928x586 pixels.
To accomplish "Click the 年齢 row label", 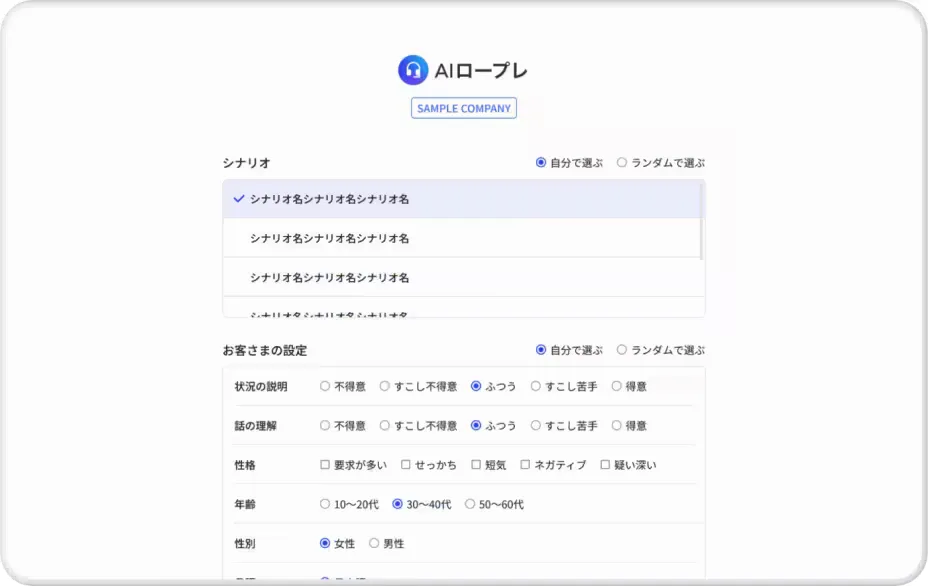I will pos(244,504).
